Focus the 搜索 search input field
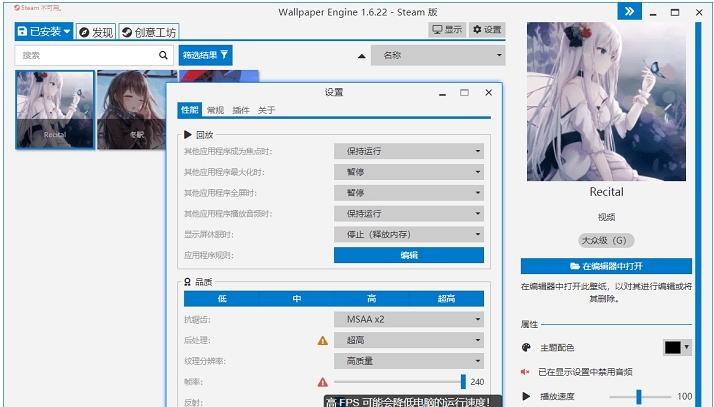 (x=94, y=55)
